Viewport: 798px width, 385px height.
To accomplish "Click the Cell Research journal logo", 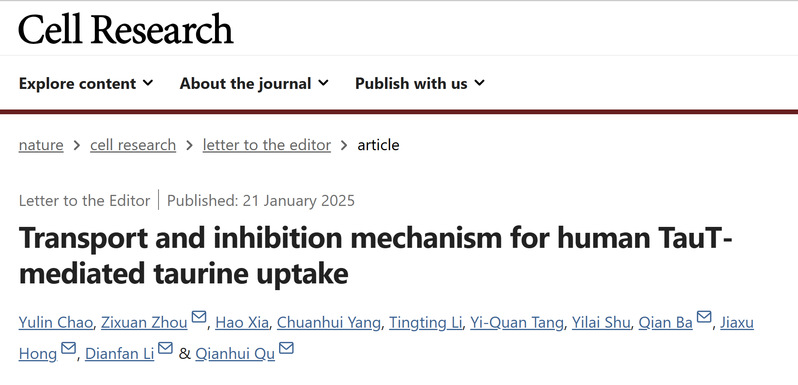I will [126, 29].
